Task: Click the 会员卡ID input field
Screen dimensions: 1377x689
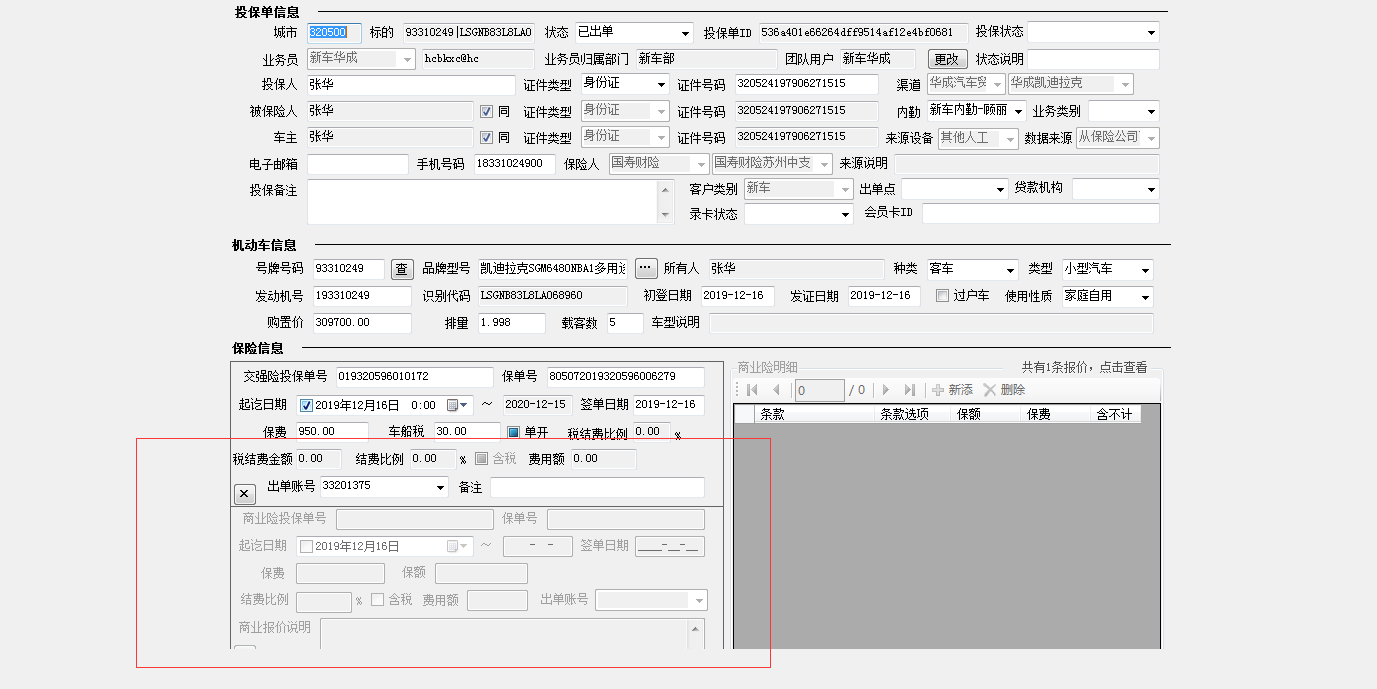Action: [x=1040, y=213]
